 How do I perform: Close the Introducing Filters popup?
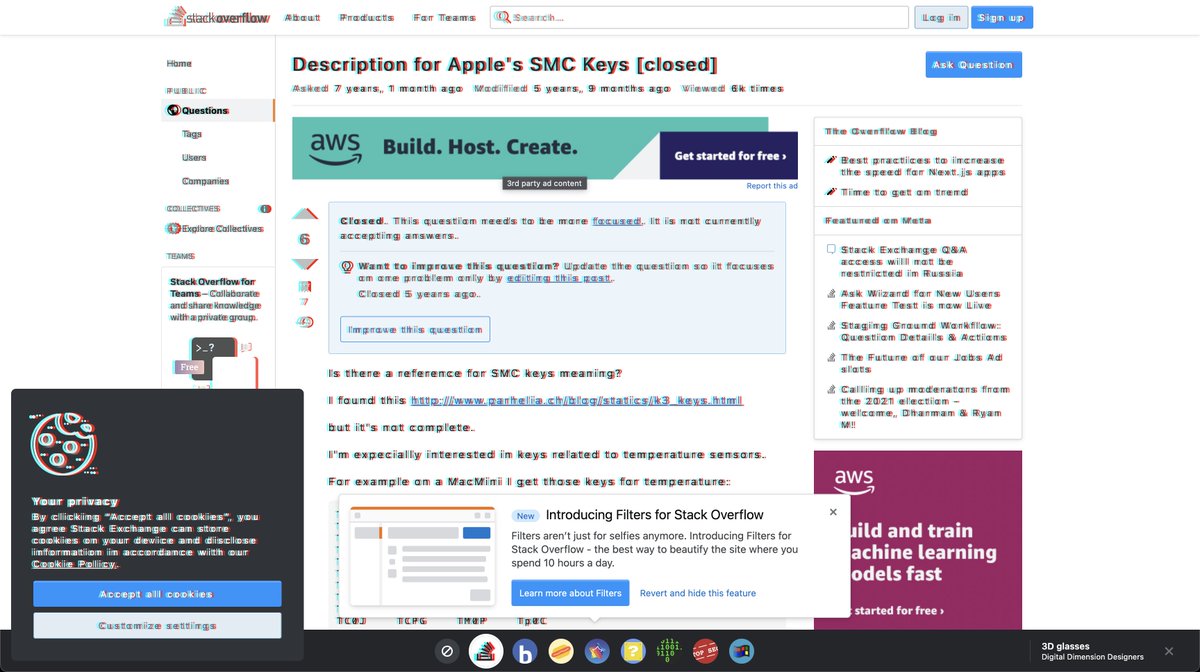point(833,512)
